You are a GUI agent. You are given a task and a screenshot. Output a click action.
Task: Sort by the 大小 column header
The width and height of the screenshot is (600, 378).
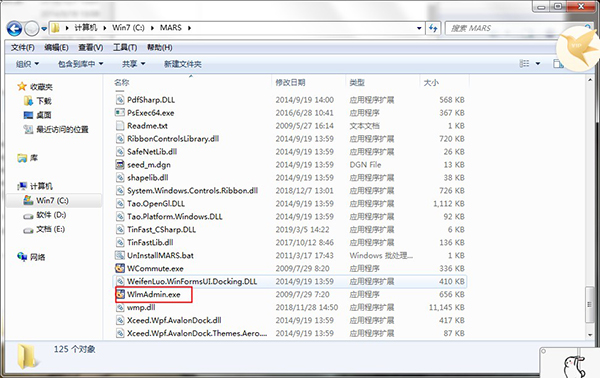point(431,82)
